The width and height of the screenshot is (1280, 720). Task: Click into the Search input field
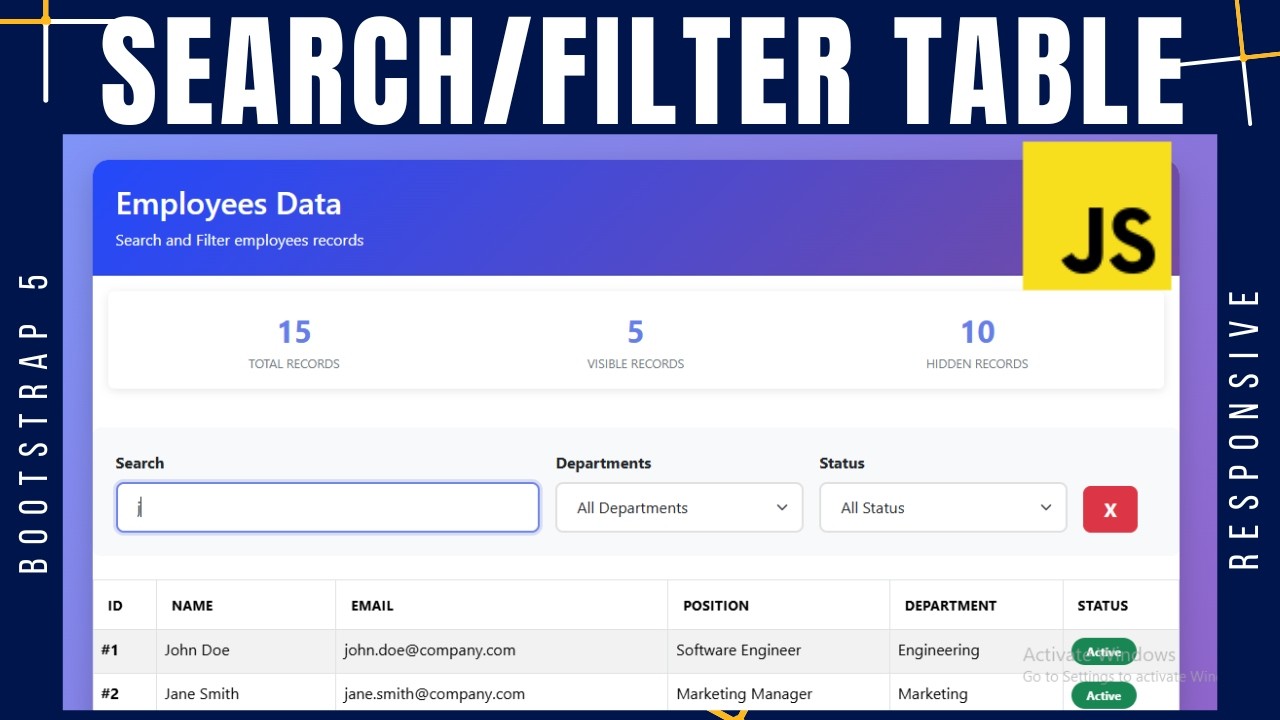point(328,508)
